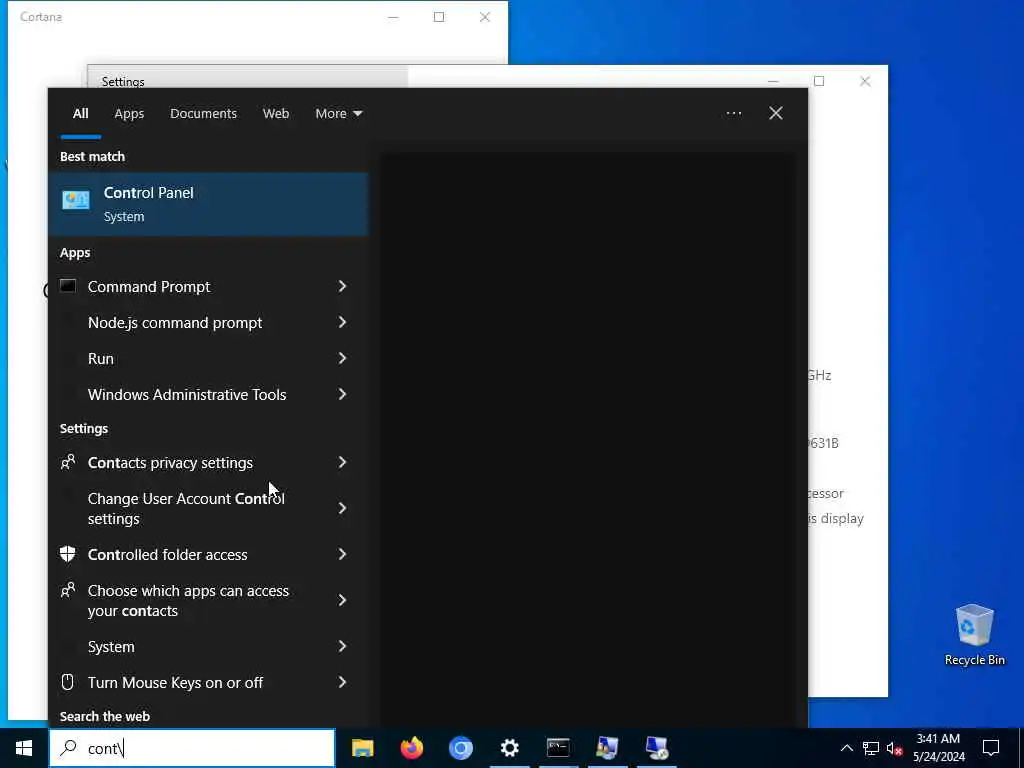
Task: Expand Command Prompt result options
Action: pyautogui.click(x=342, y=286)
